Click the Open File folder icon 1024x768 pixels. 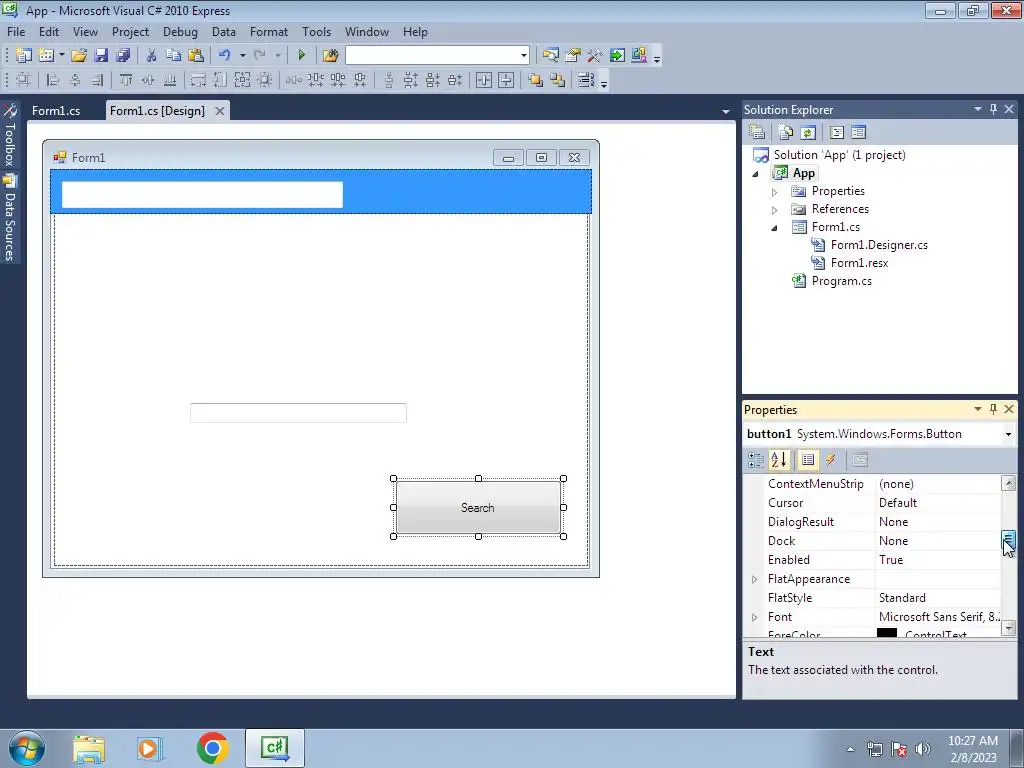[x=79, y=56]
